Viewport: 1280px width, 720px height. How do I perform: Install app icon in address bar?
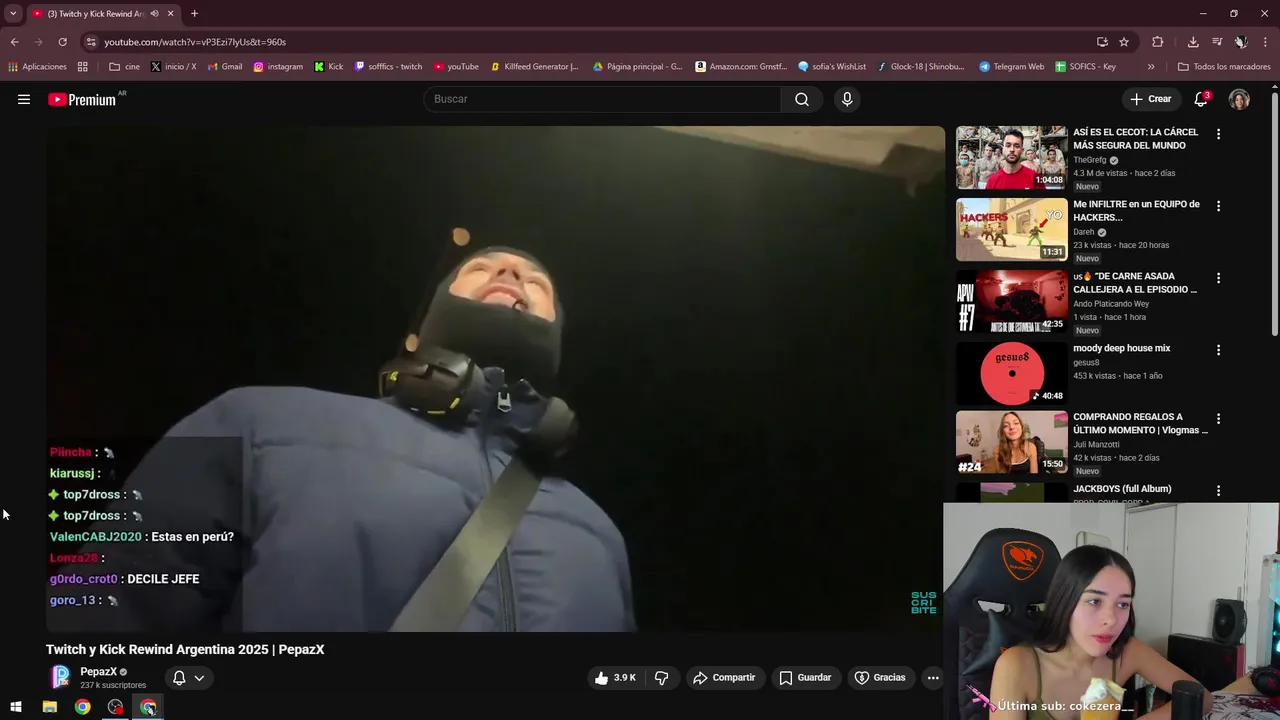tap(1102, 42)
